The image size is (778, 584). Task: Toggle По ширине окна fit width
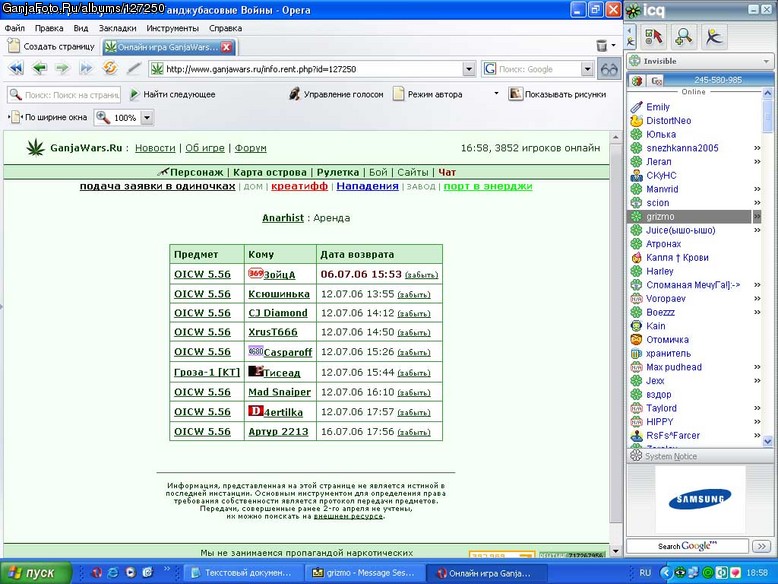click(x=49, y=117)
